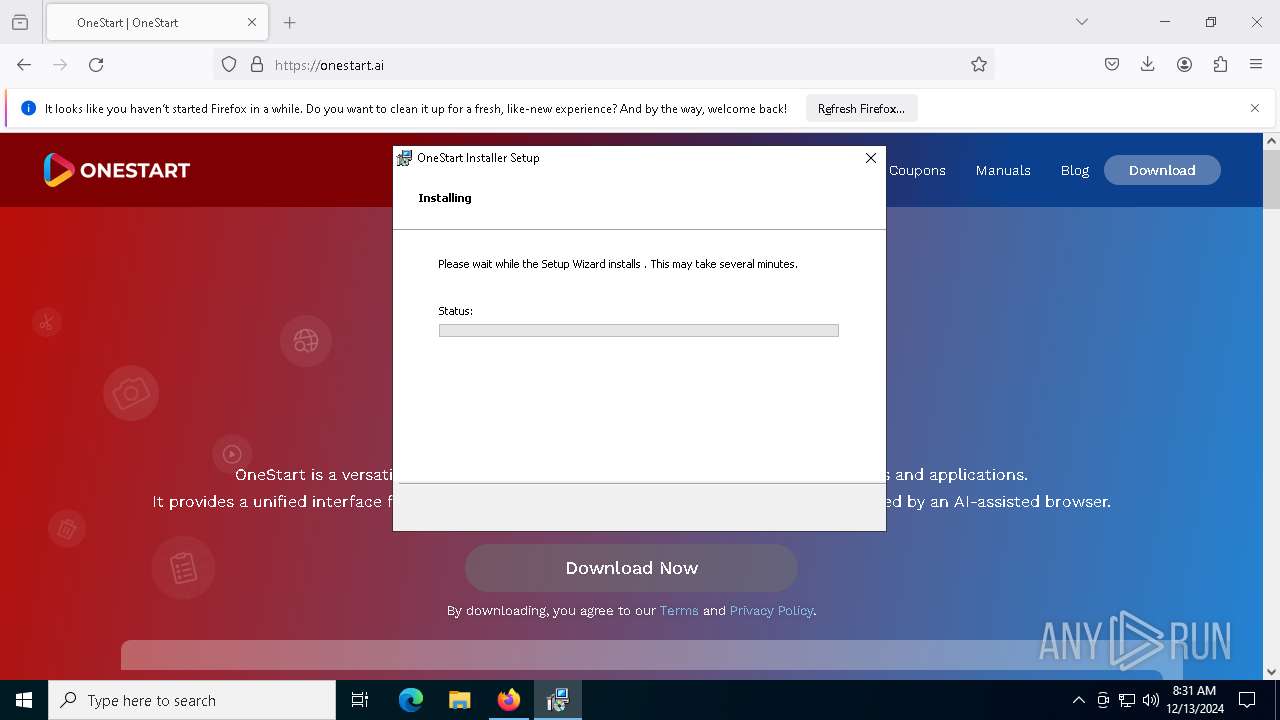Bookmark this page with star icon
The height and width of the screenshot is (720, 1280).
click(x=979, y=64)
